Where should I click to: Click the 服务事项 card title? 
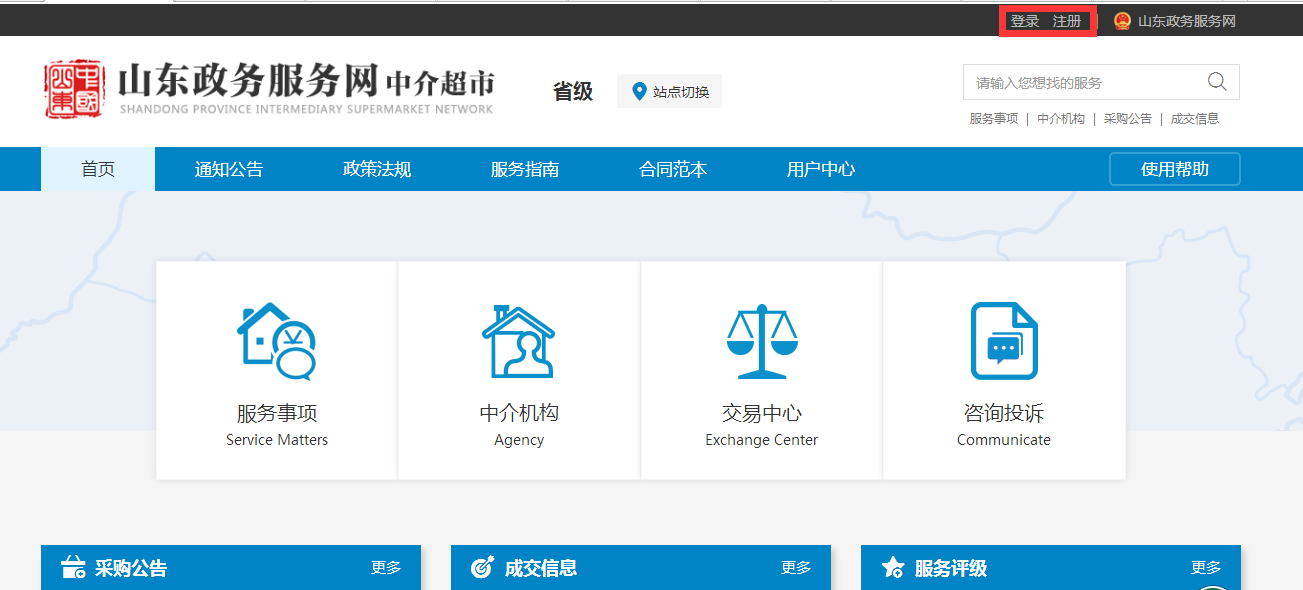coord(277,413)
